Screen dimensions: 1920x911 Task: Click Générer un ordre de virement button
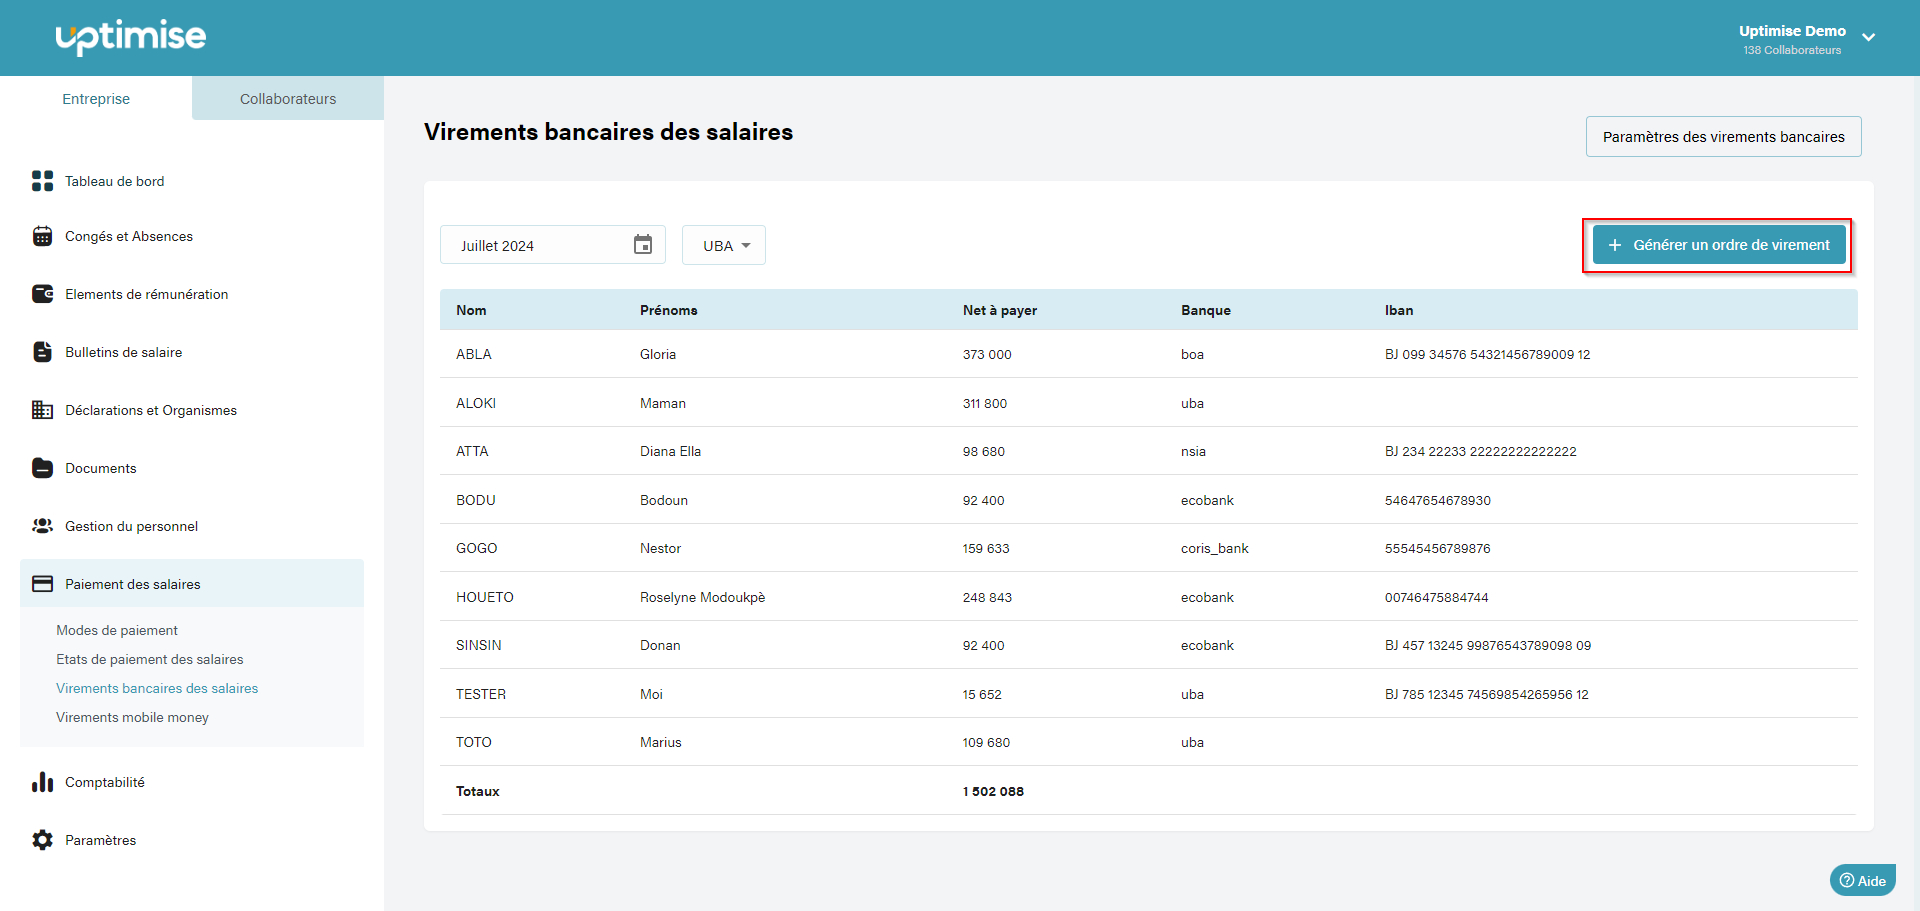tap(1718, 245)
